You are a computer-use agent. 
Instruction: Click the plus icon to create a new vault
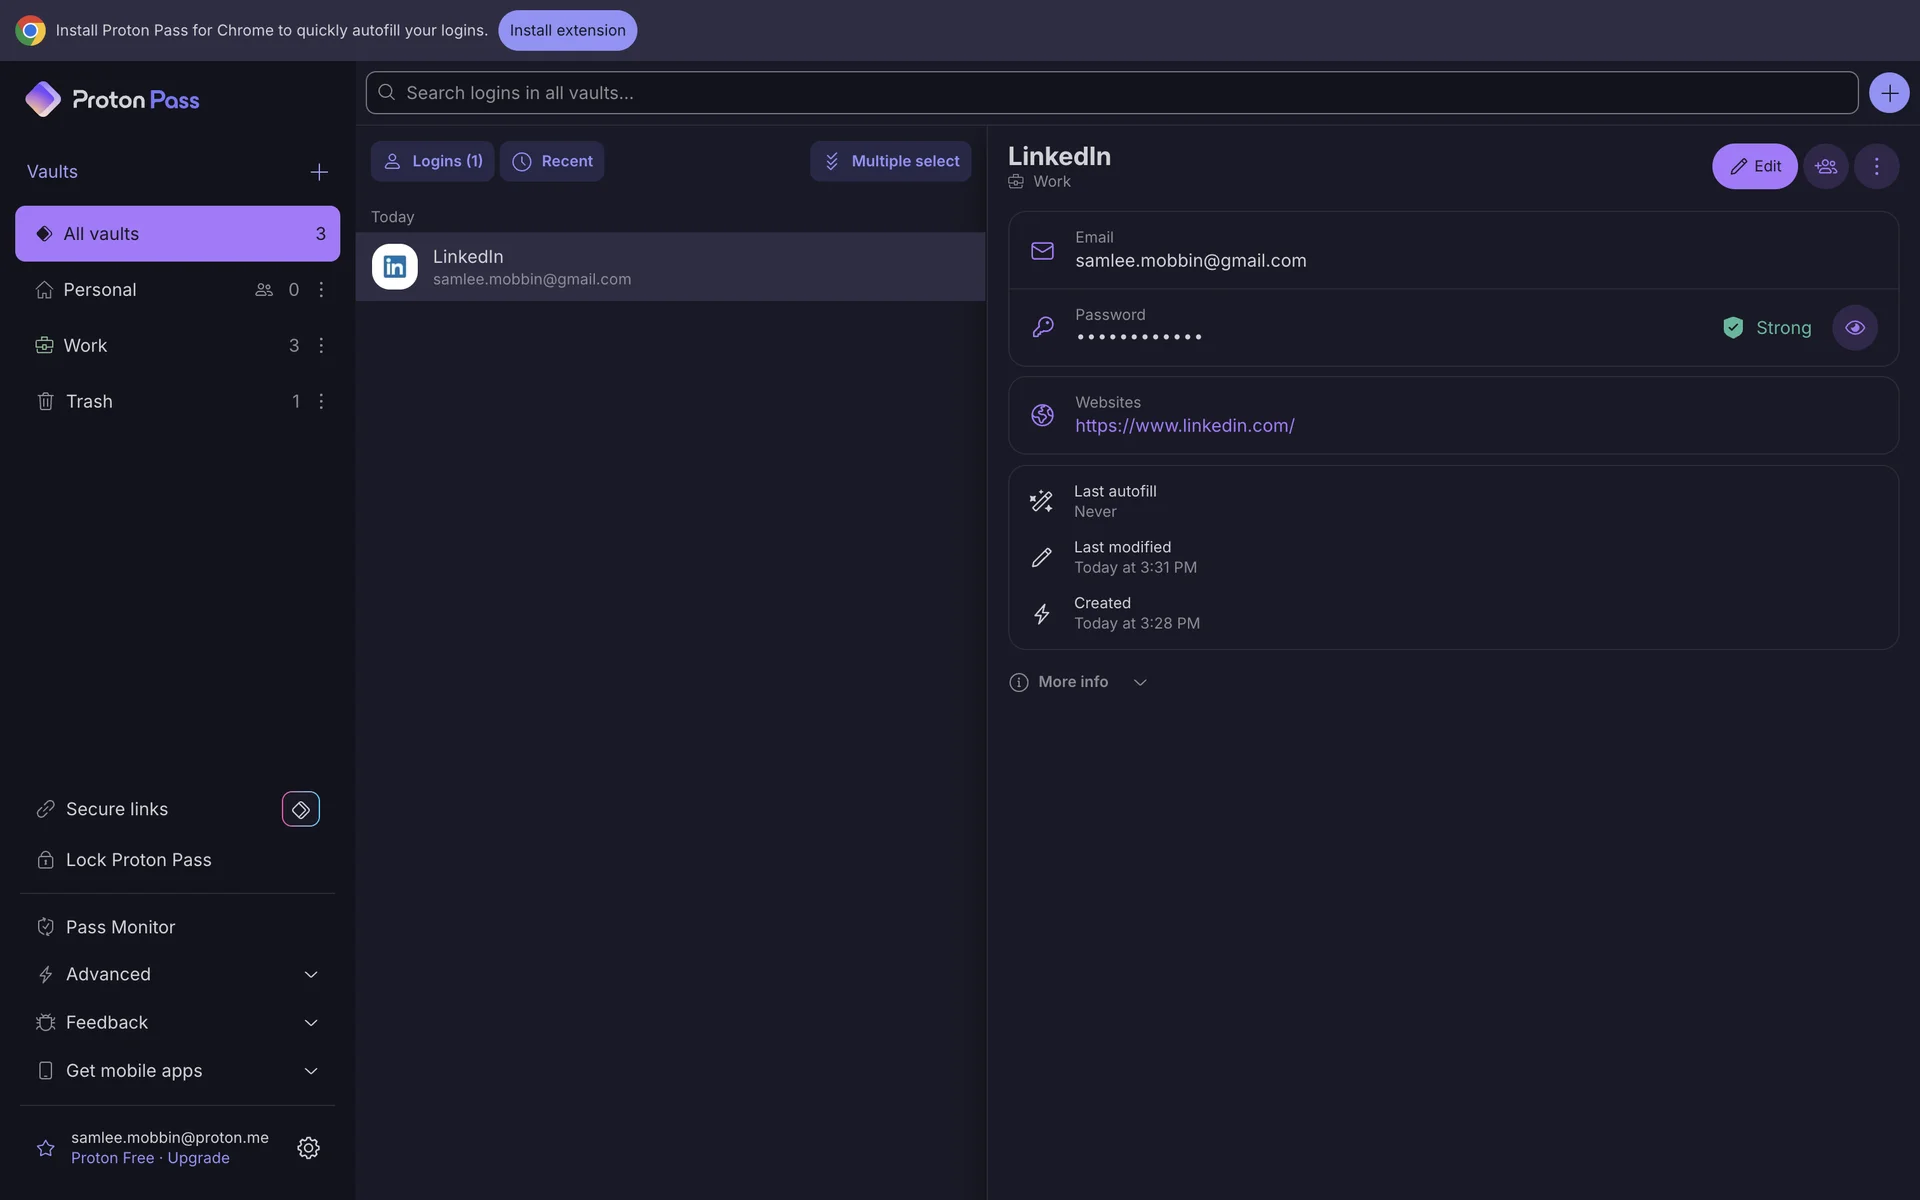319,172
